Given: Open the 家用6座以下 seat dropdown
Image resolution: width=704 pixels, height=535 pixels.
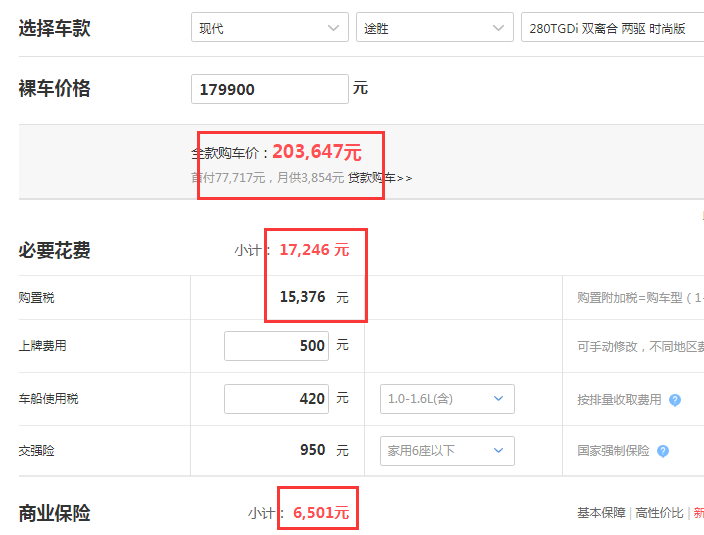Looking at the screenshot, I should point(447,451).
